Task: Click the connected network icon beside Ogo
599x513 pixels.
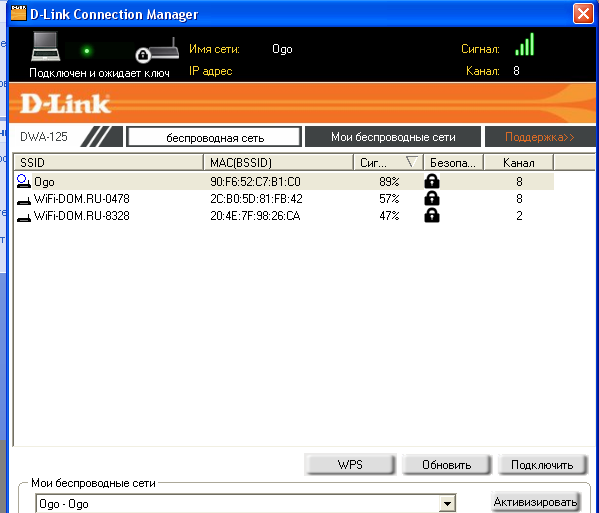Action: pyautogui.click(x=24, y=181)
